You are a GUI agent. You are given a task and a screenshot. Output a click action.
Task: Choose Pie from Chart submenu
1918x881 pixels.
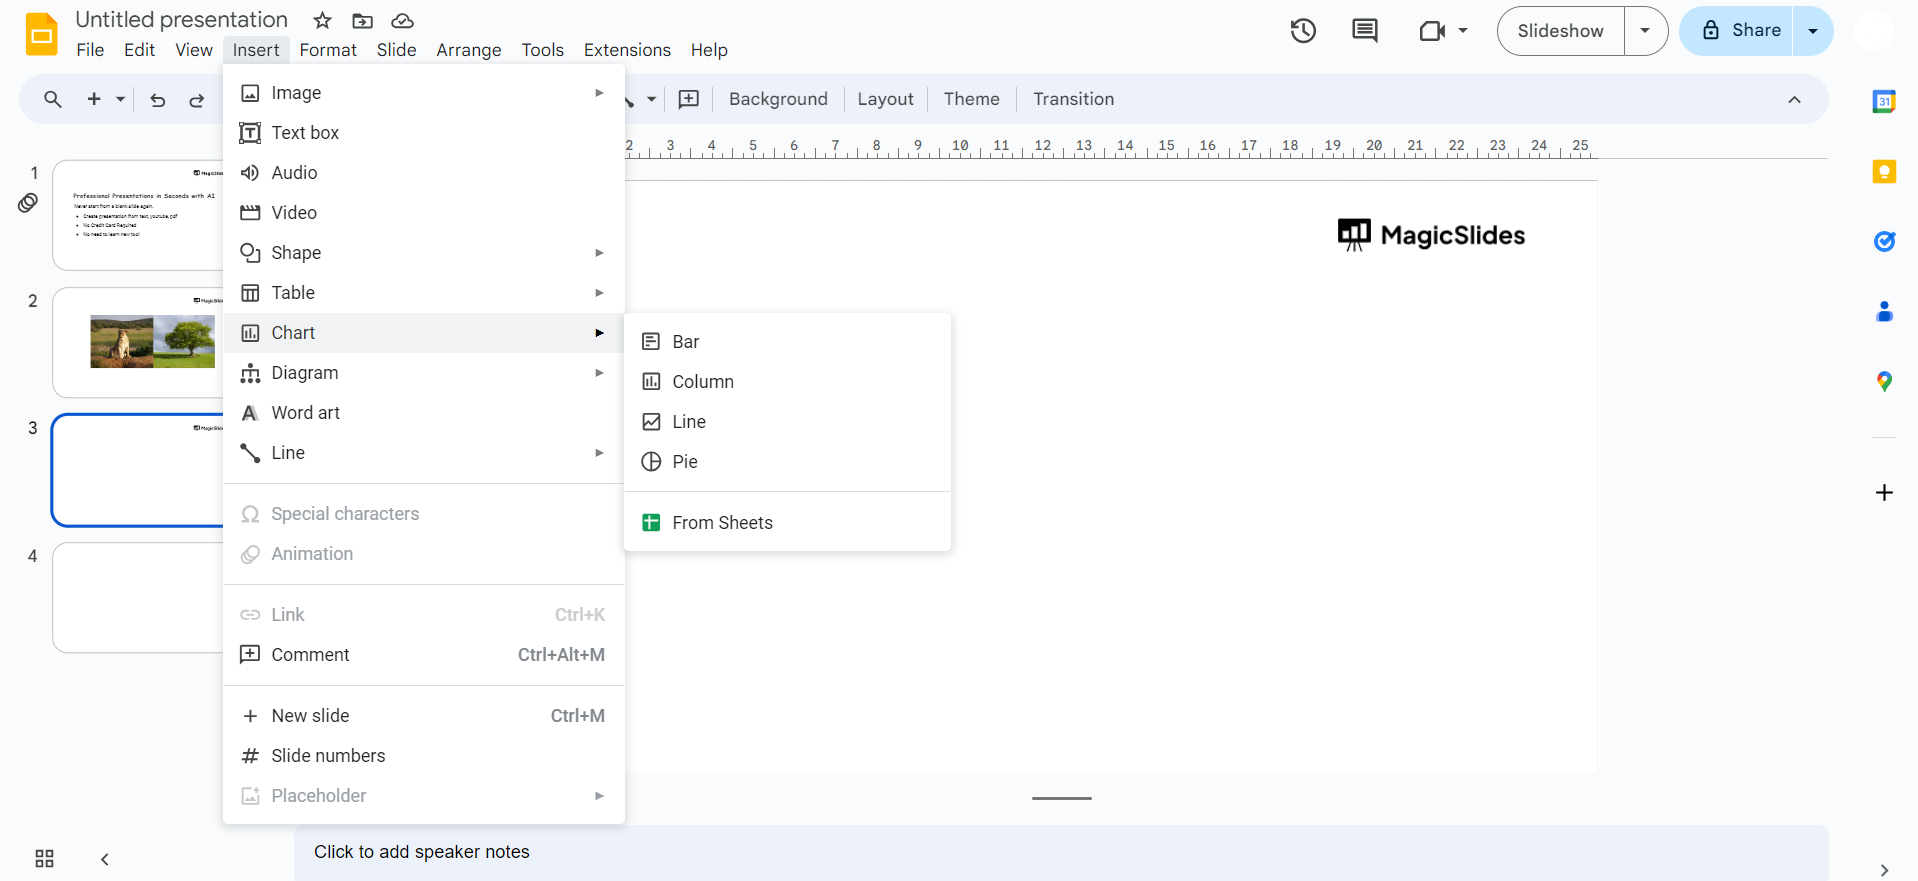click(685, 462)
